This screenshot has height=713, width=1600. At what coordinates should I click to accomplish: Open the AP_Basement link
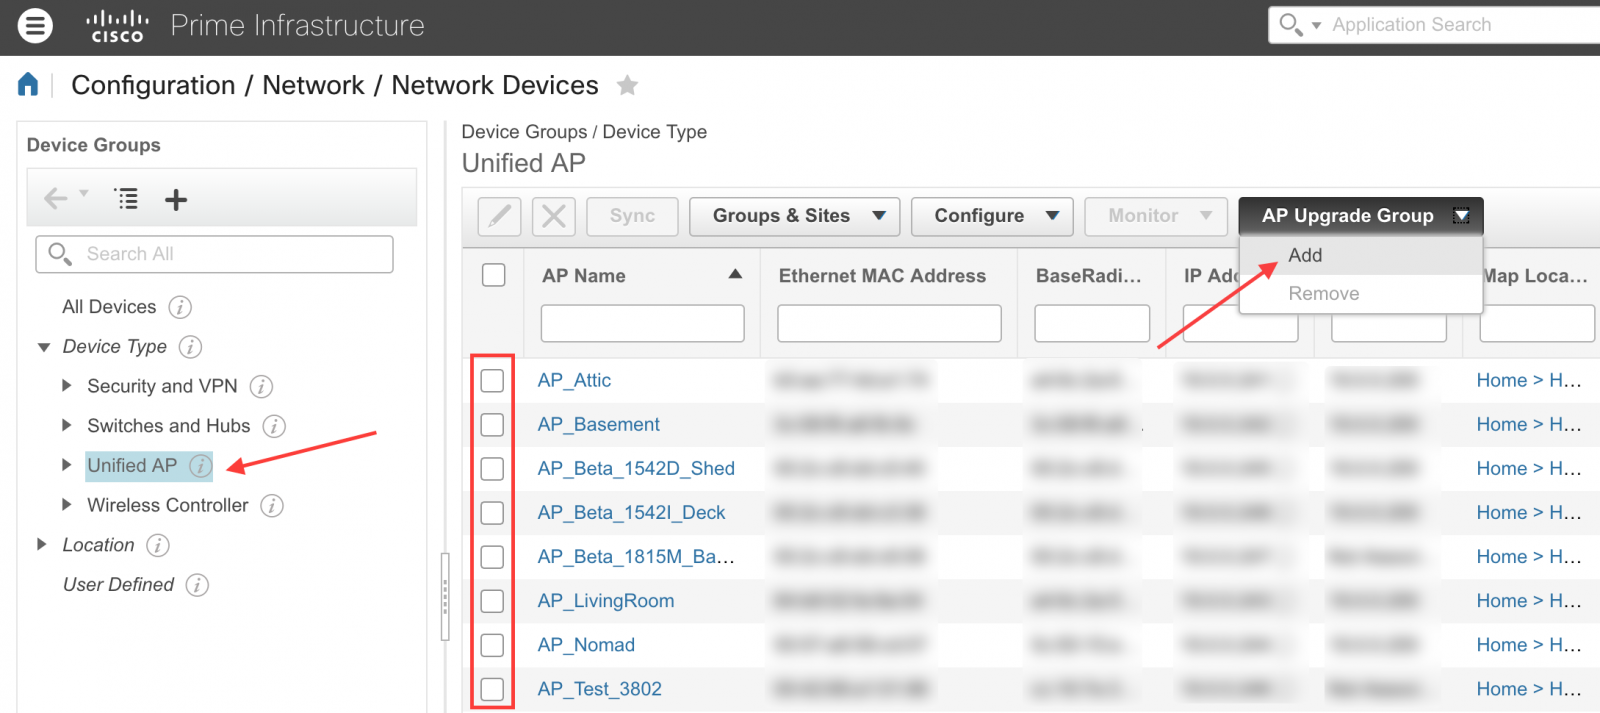[x=598, y=424]
